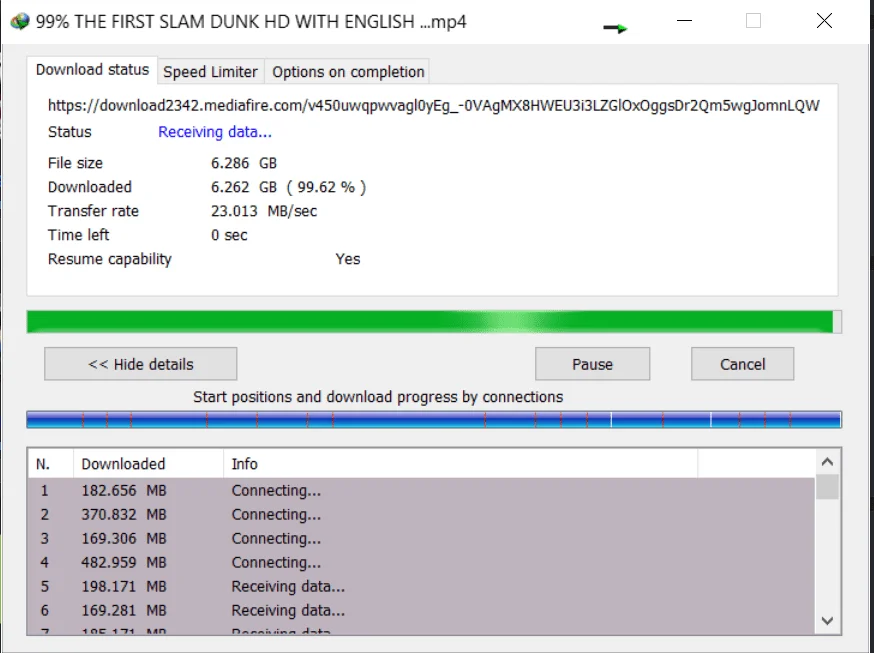The image size is (874, 653).
Task: Select connection row 1 with 182.656 MB
Action: coord(421,490)
